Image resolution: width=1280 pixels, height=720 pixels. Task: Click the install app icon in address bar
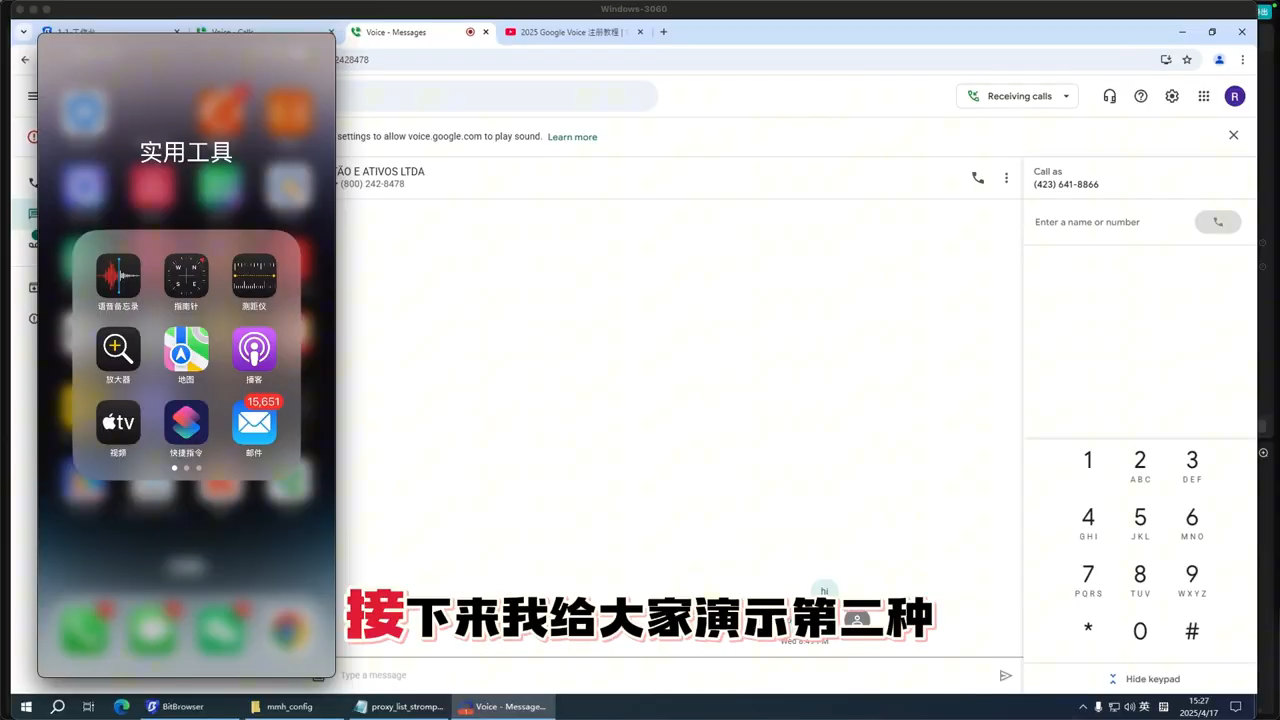pyautogui.click(x=1166, y=60)
